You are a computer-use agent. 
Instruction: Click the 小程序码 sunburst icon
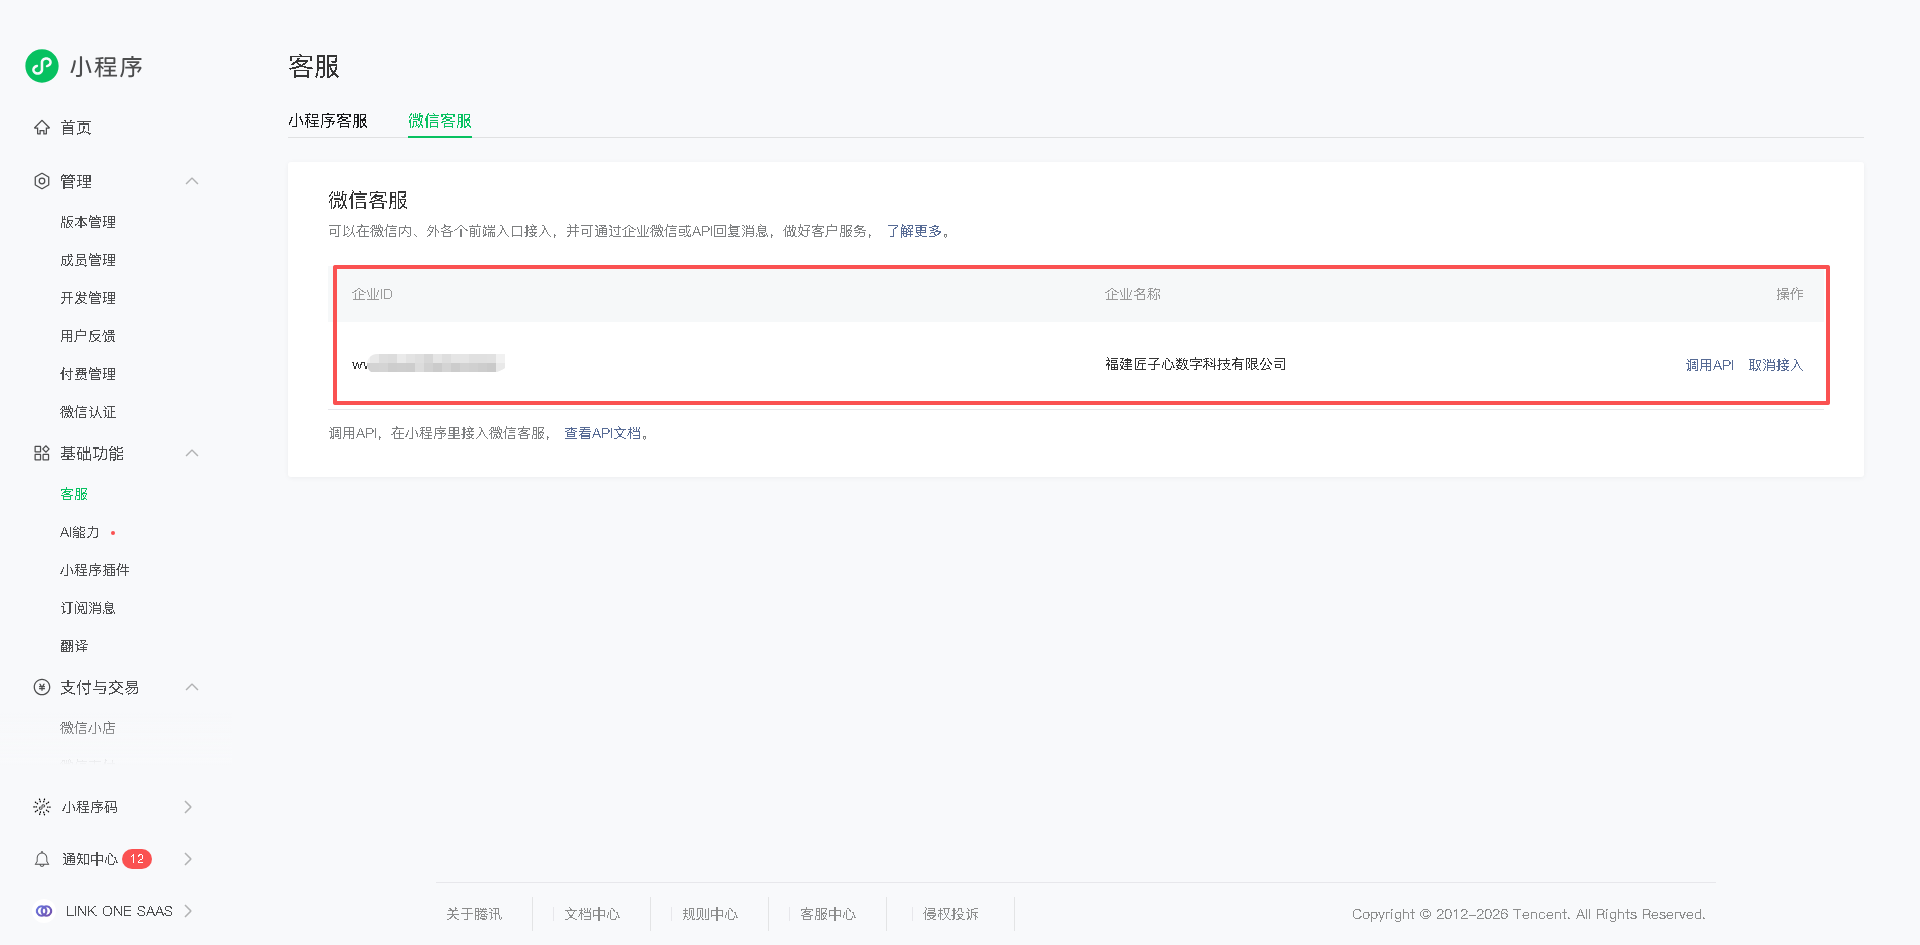click(x=42, y=807)
